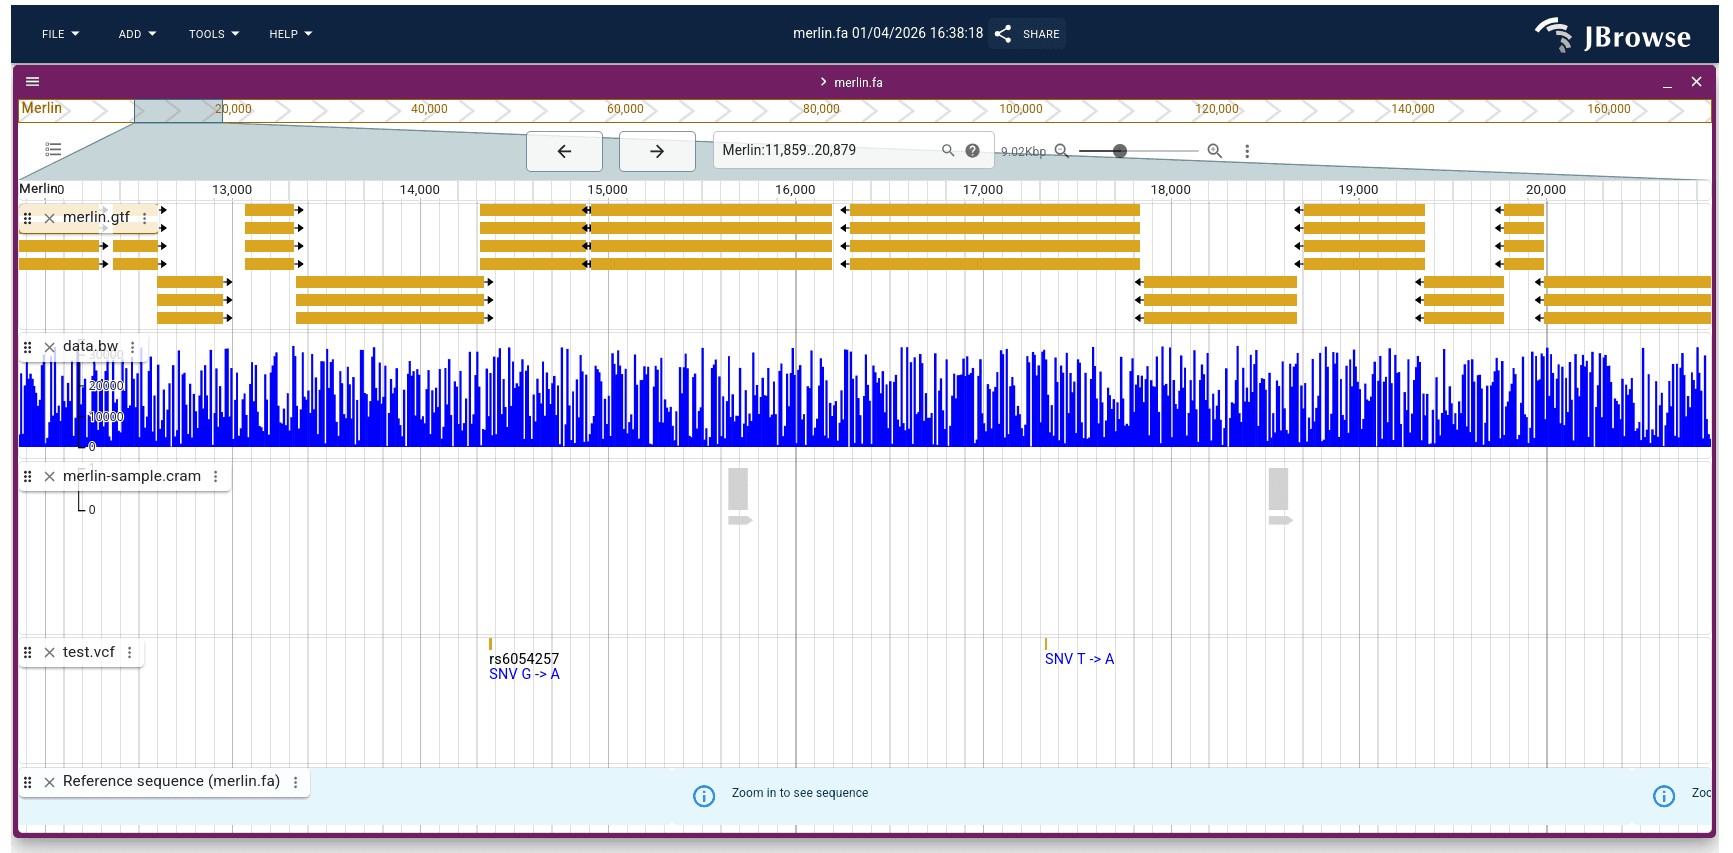Image resolution: width=1733 pixels, height=853 pixels.
Task: Close the merlin.gtf track
Action: [x=49, y=218]
